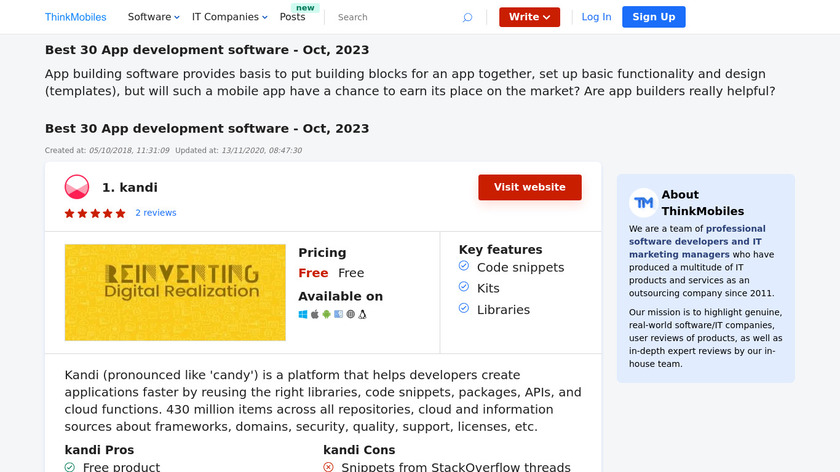This screenshot has height=472, width=840.
Task: Click the Windows platform icon
Action: coord(303,314)
